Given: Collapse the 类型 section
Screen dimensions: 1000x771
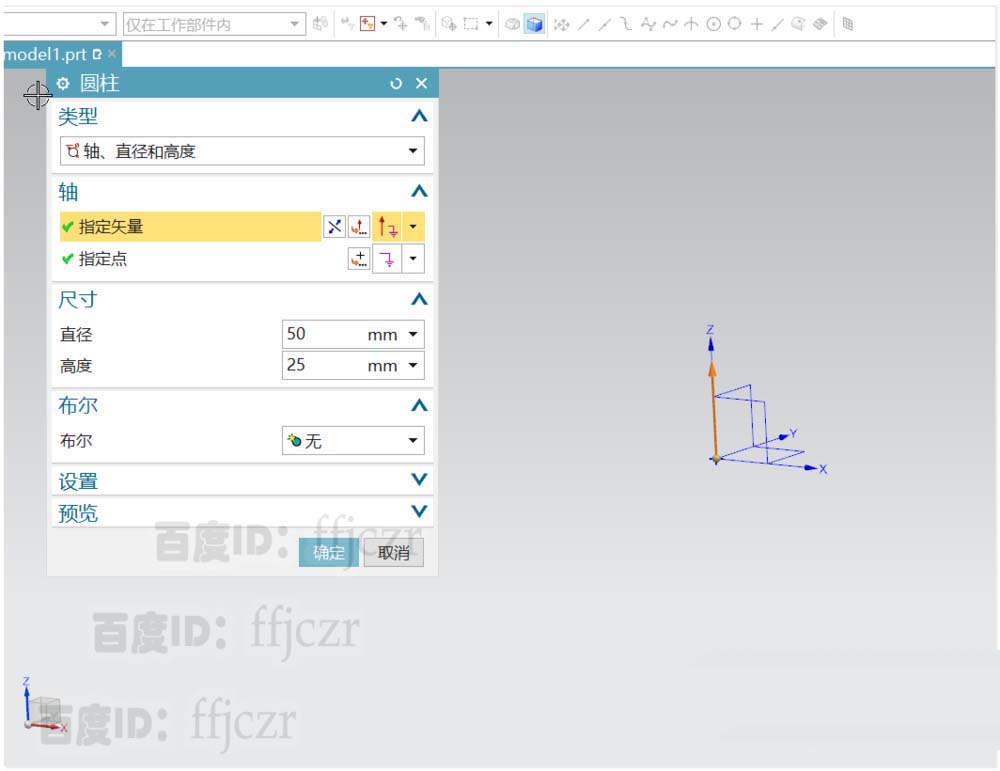Looking at the screenshot, I should (x=418, y=116).
